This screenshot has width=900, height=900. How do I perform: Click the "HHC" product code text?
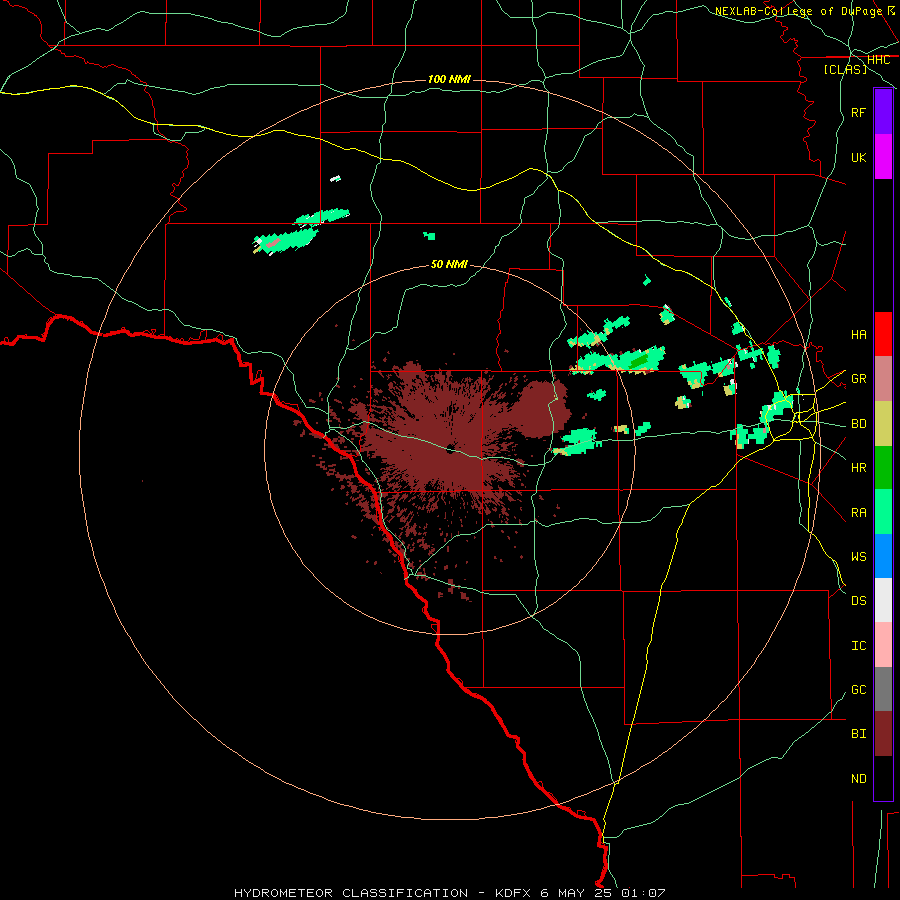[x=878, y=60]
